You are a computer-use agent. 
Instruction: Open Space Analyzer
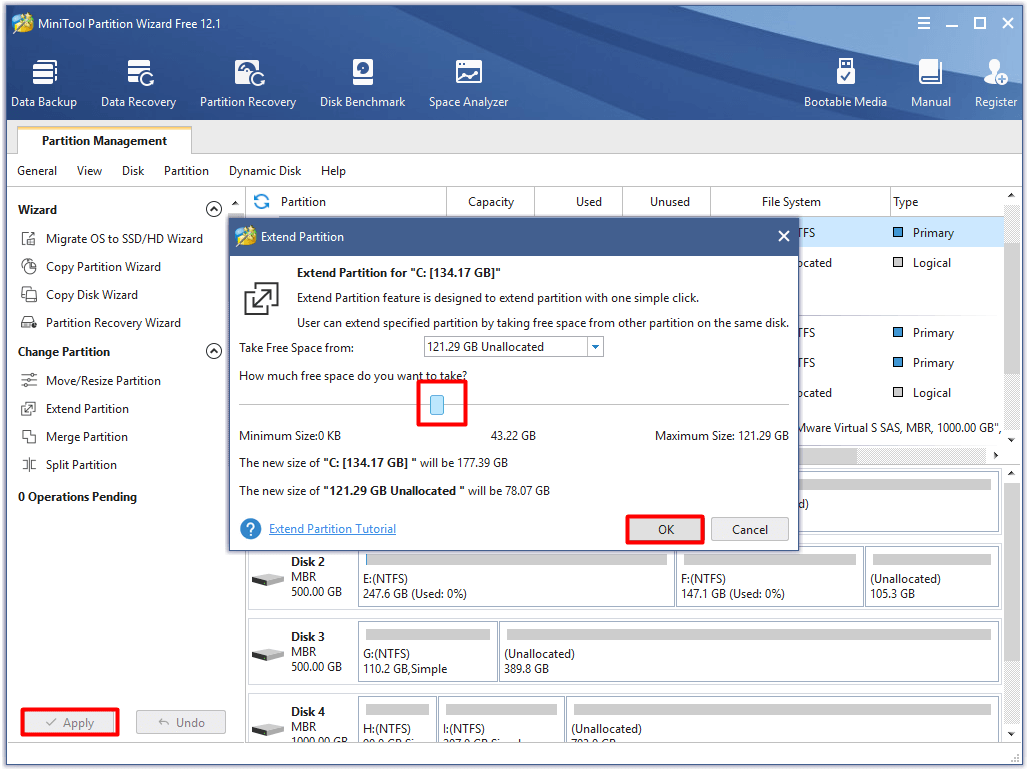coord(468,83)
